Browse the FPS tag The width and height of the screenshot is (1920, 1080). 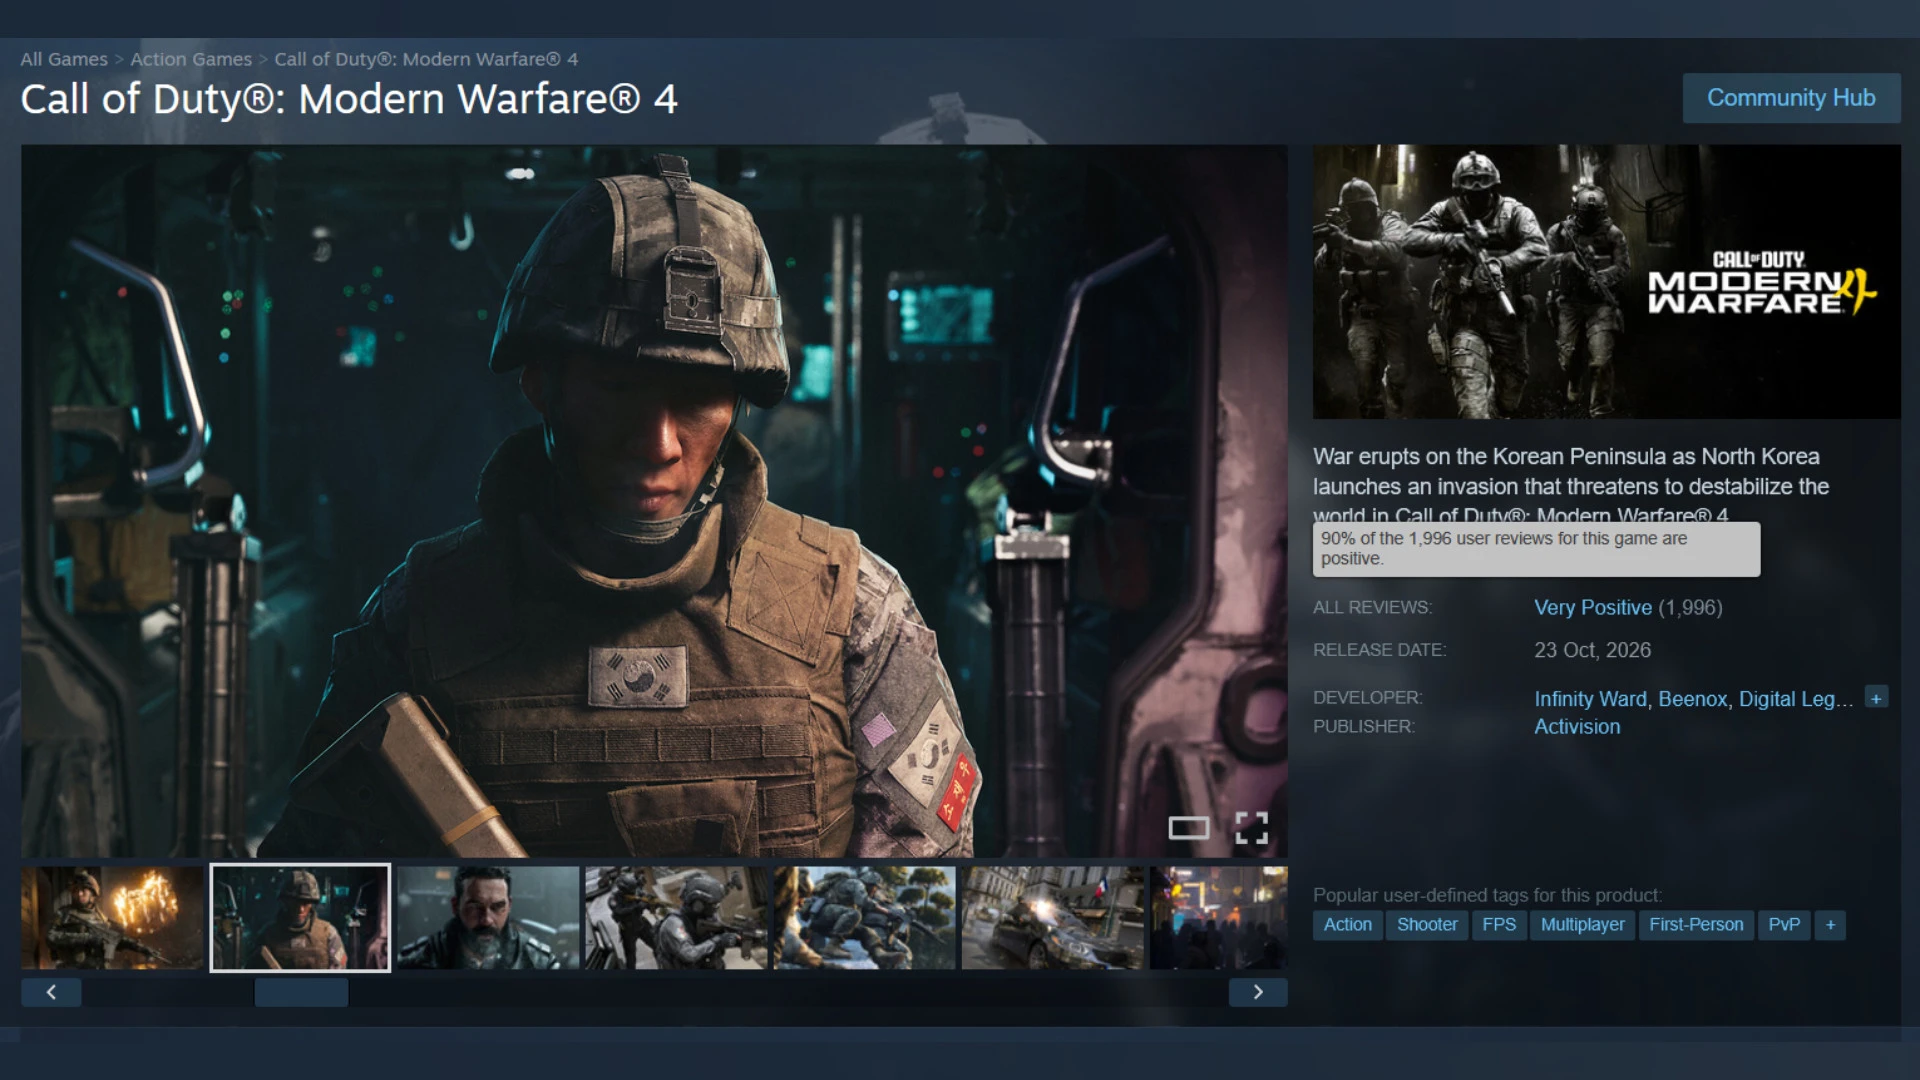pos(1498,925)
